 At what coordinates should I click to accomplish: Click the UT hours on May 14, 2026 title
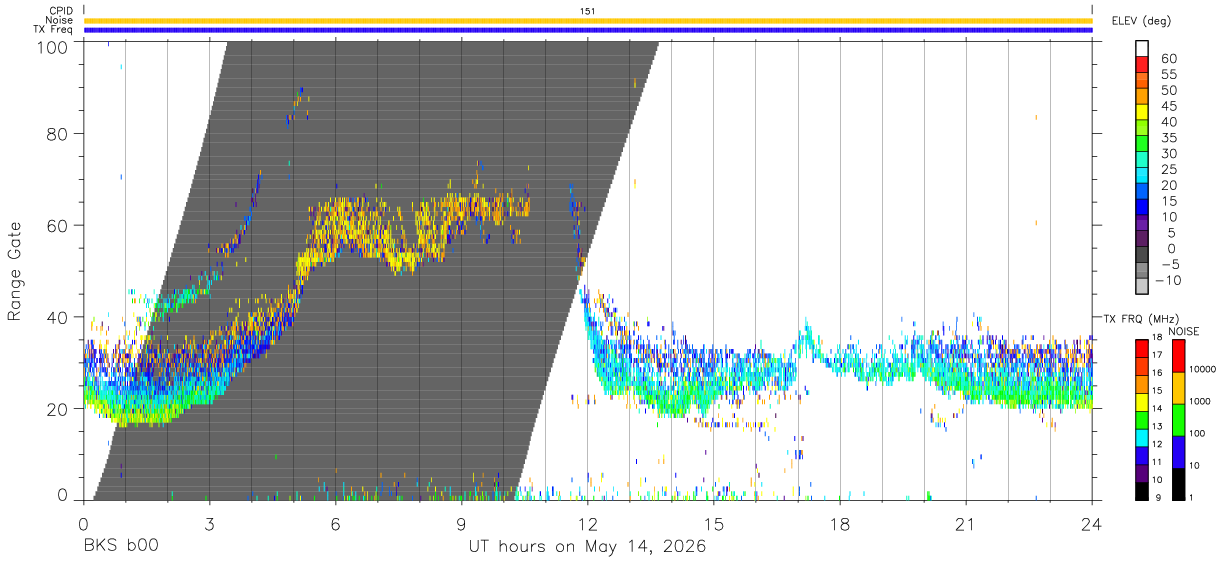click(588, 547)
